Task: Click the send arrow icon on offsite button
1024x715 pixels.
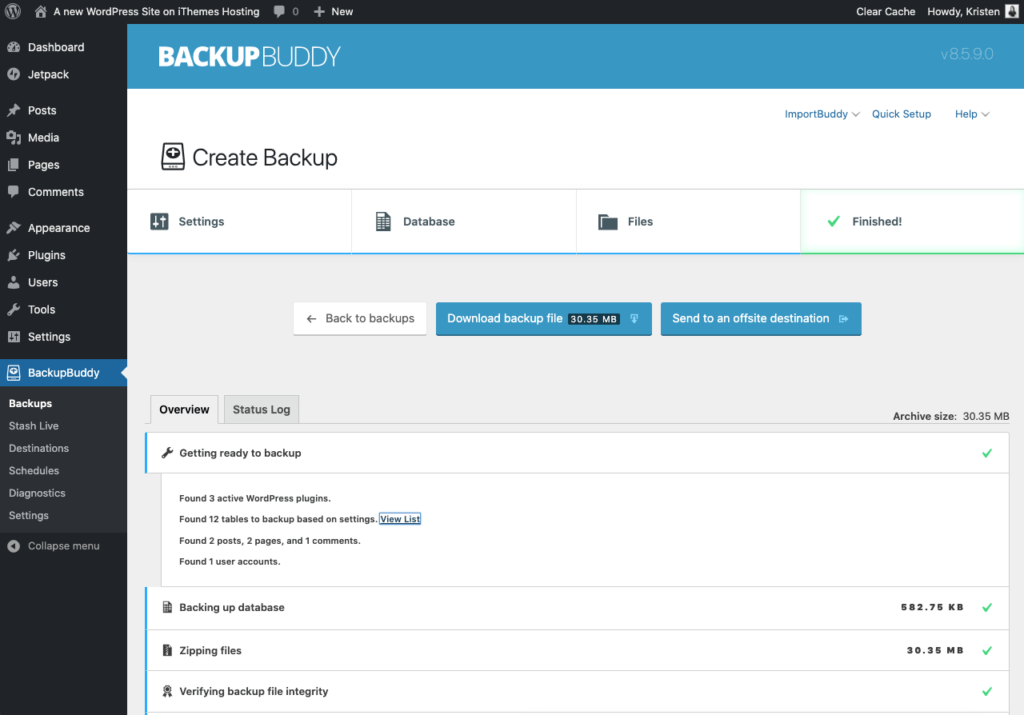Action: pos(844,319)
